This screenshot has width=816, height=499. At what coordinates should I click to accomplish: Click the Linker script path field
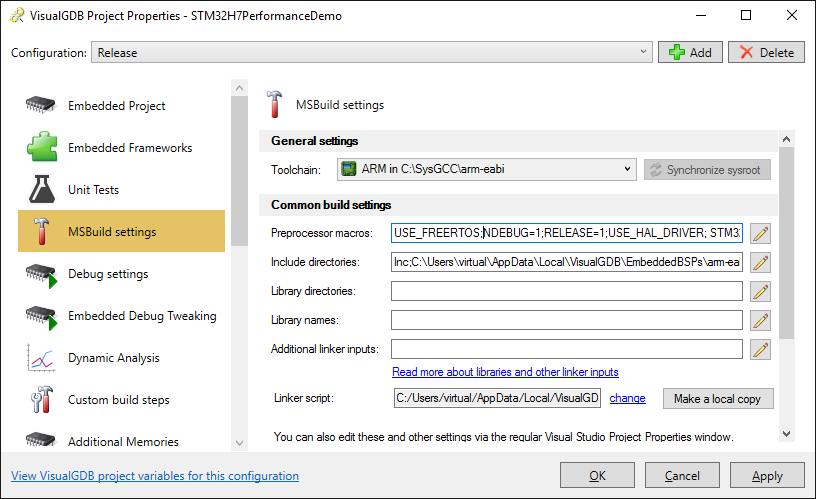click(x=497, y=398)
